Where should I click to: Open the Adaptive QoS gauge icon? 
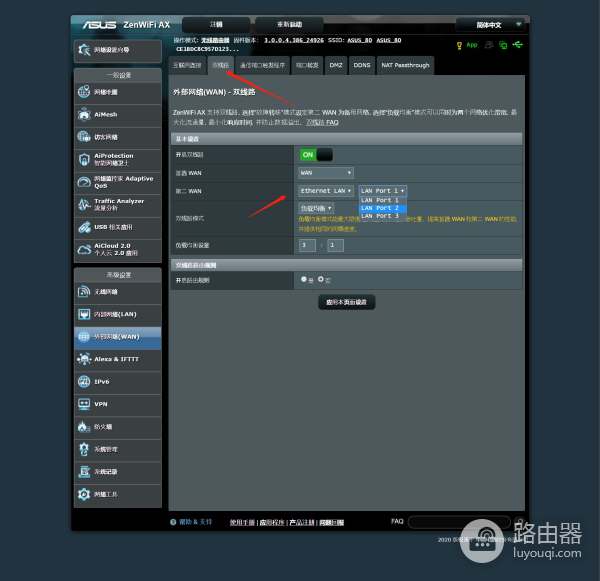click(84, 182)
